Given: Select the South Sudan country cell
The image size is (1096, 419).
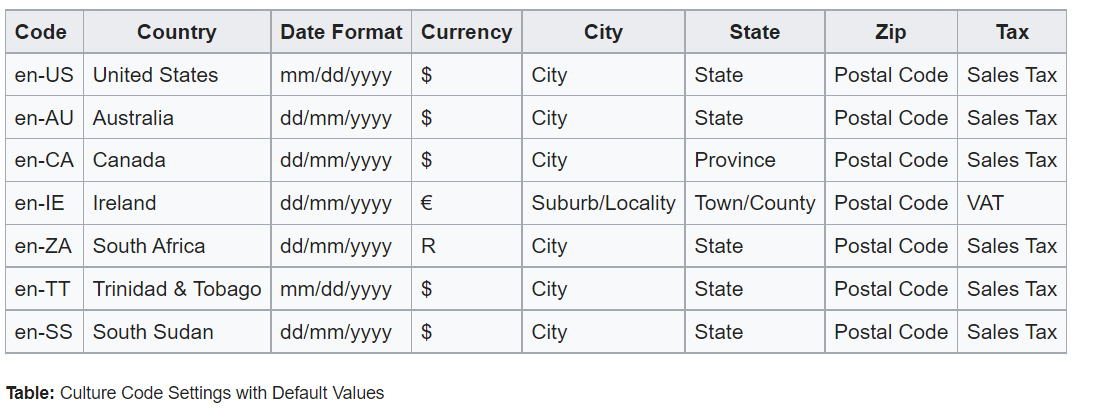Looking at the screenshot, I should (x=153, y=332).
